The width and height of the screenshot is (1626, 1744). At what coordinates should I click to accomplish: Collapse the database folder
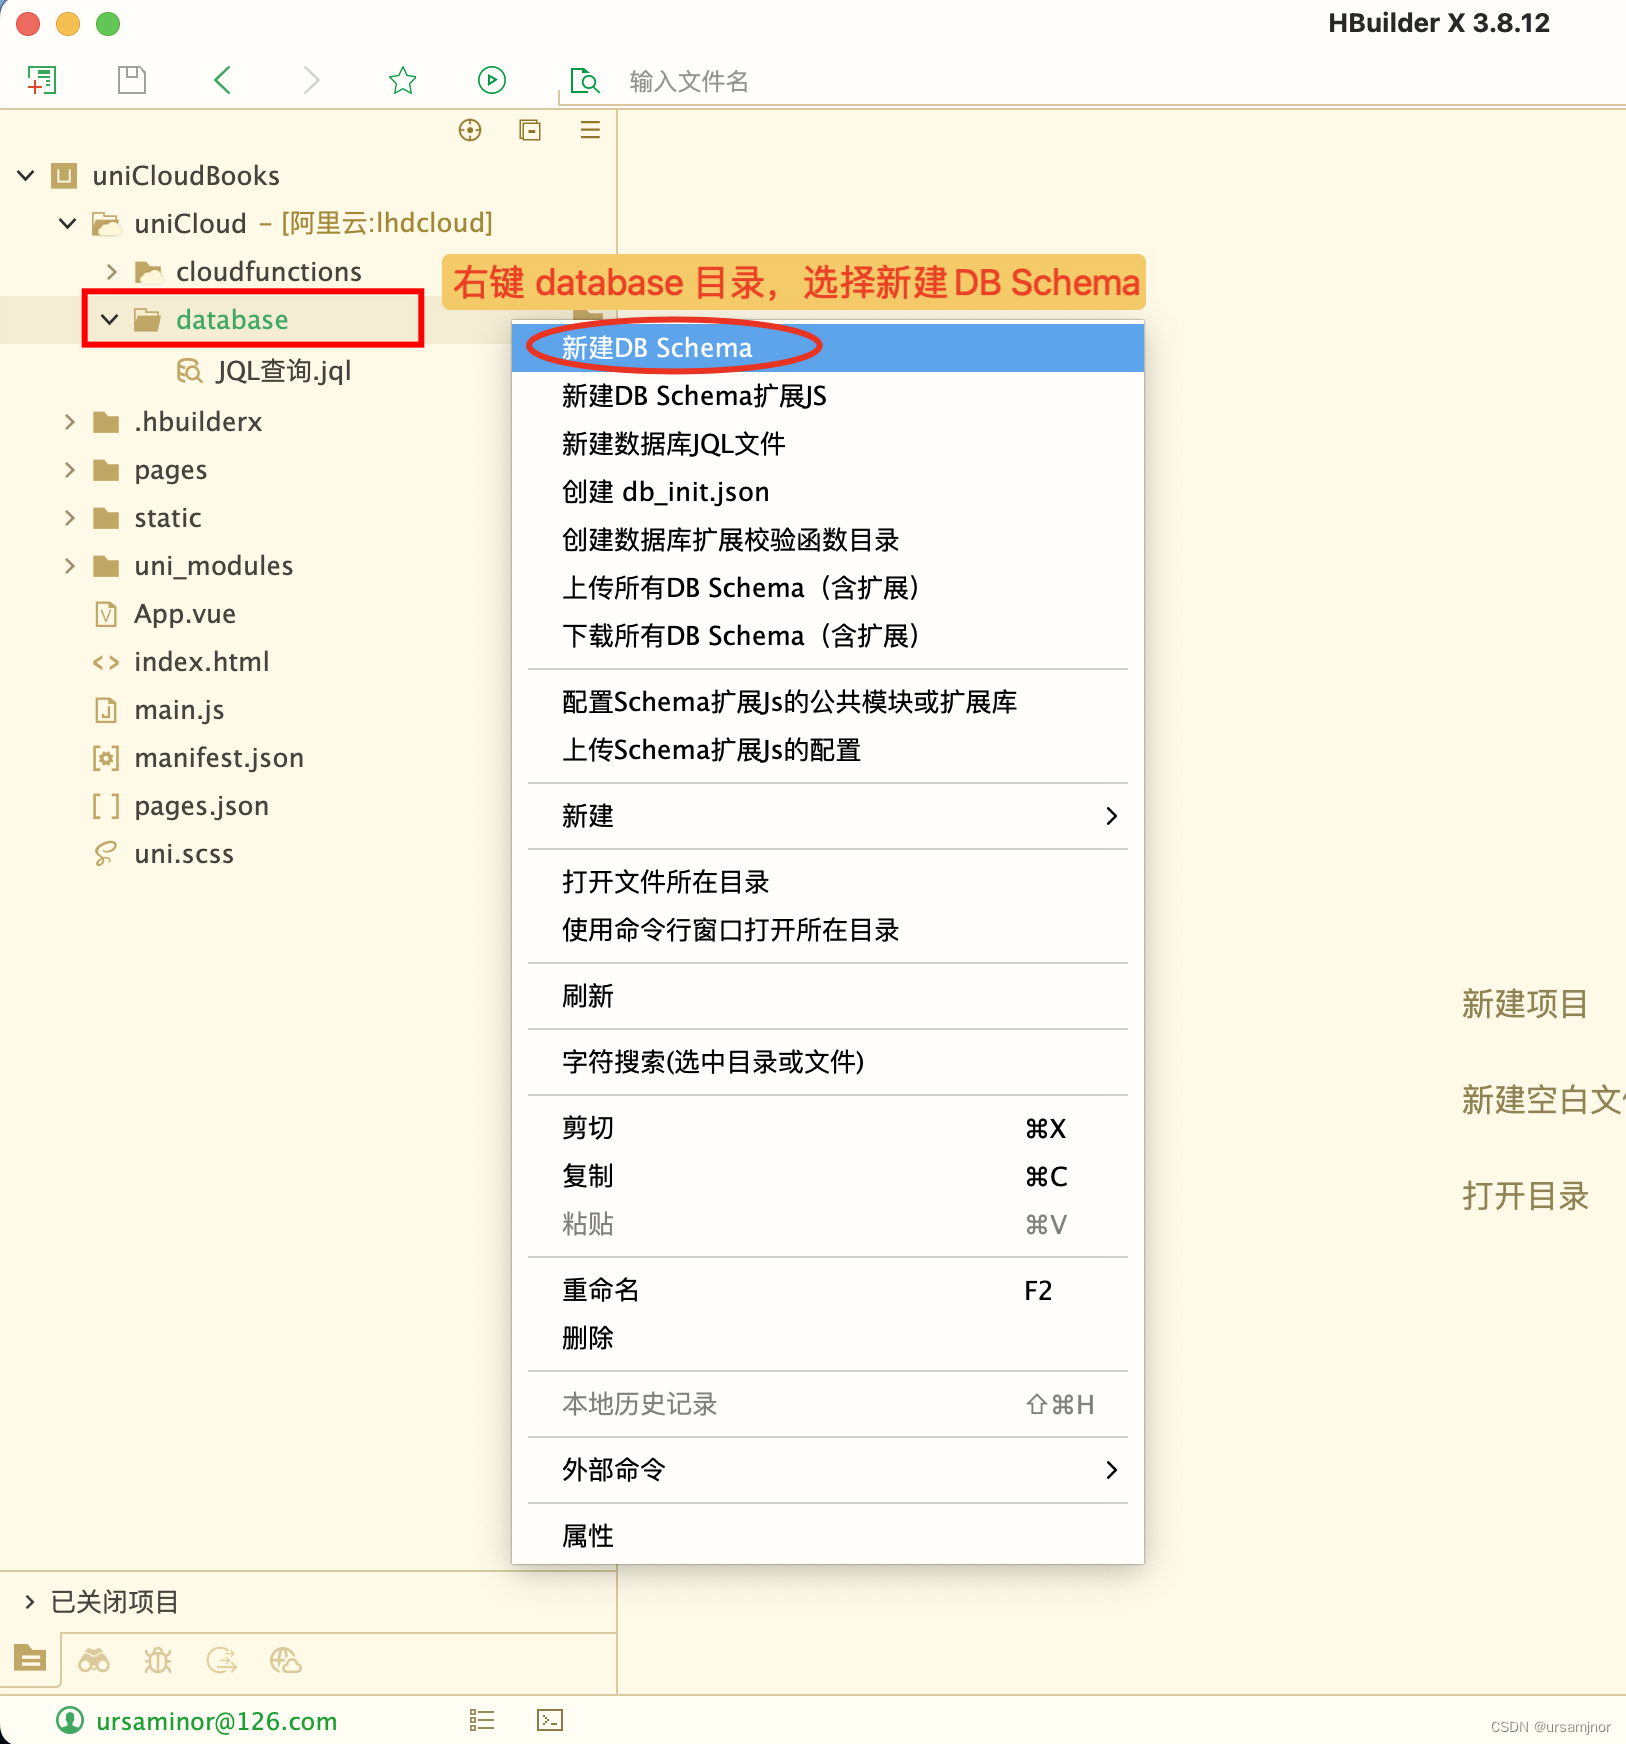pyautogui.click(x=110, y=320)
